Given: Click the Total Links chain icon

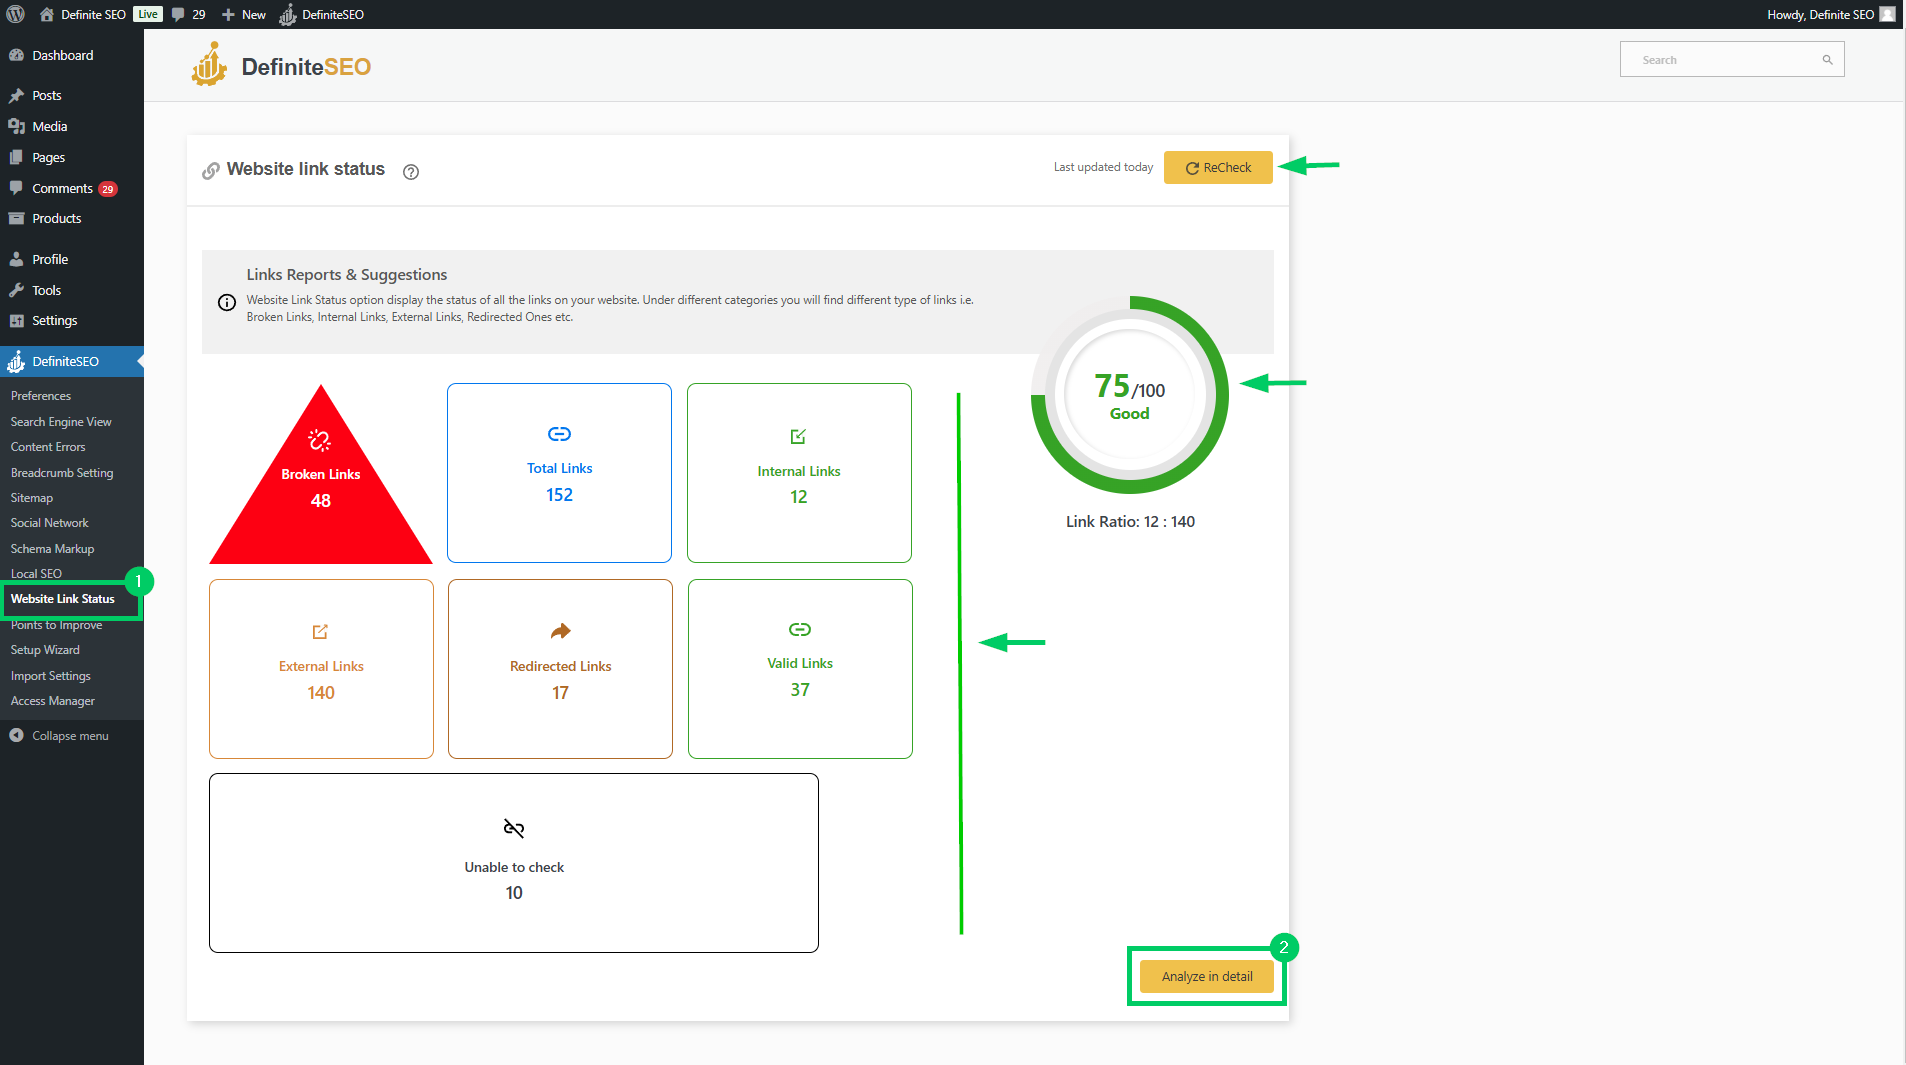Looking at the screenshot, I should pyautogui.click(x=559, y=434).
